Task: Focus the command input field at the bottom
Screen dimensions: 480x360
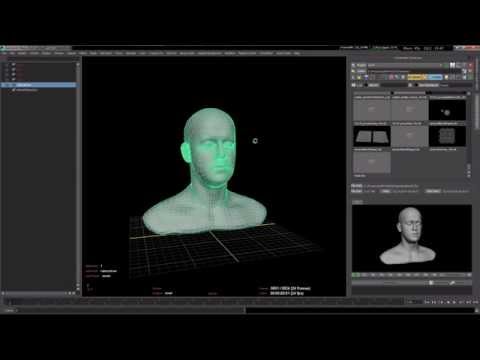Action: tap(130, 310)
